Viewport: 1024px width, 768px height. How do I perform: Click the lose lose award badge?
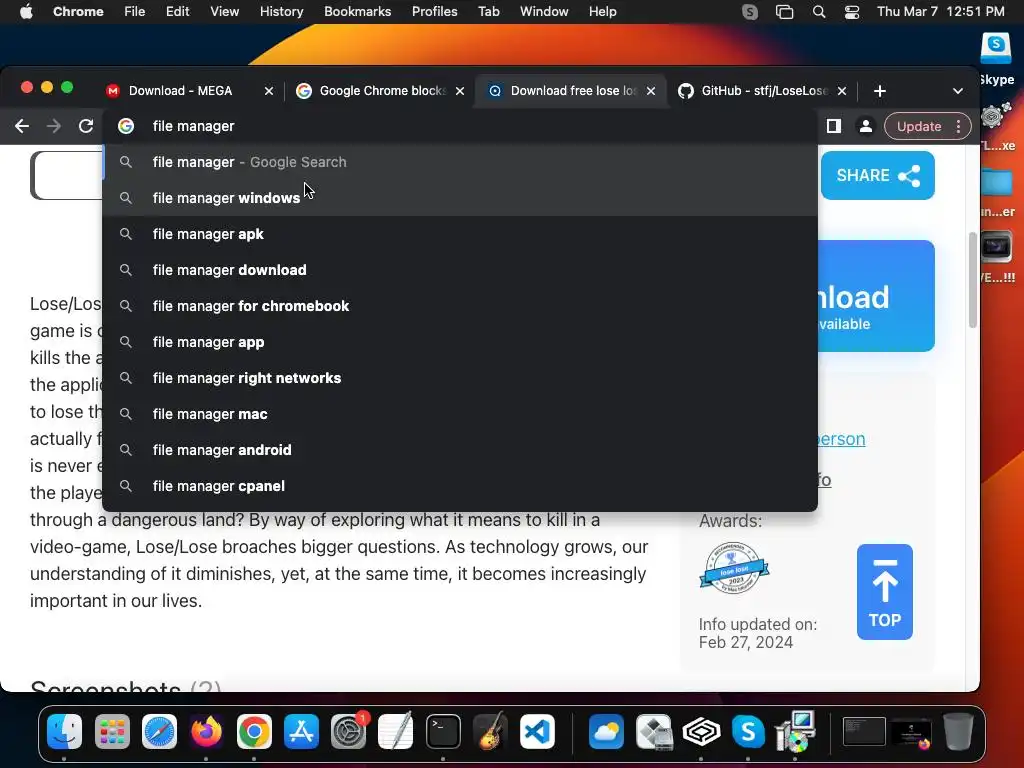point(733,568)
